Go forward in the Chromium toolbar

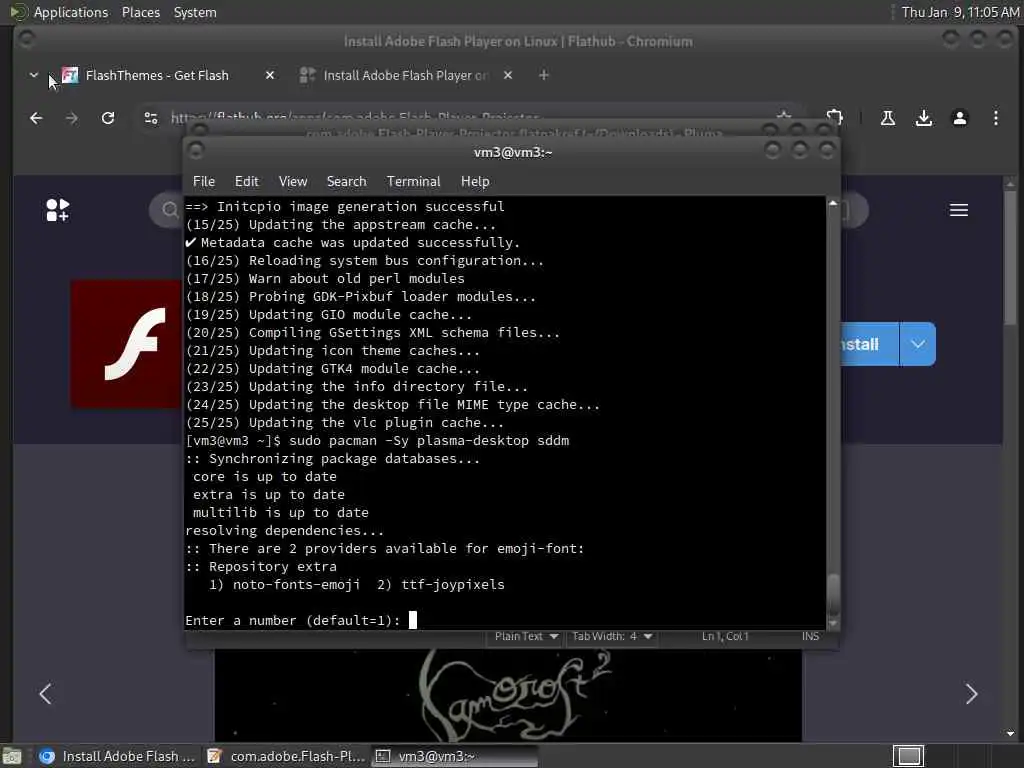(72, 118)
